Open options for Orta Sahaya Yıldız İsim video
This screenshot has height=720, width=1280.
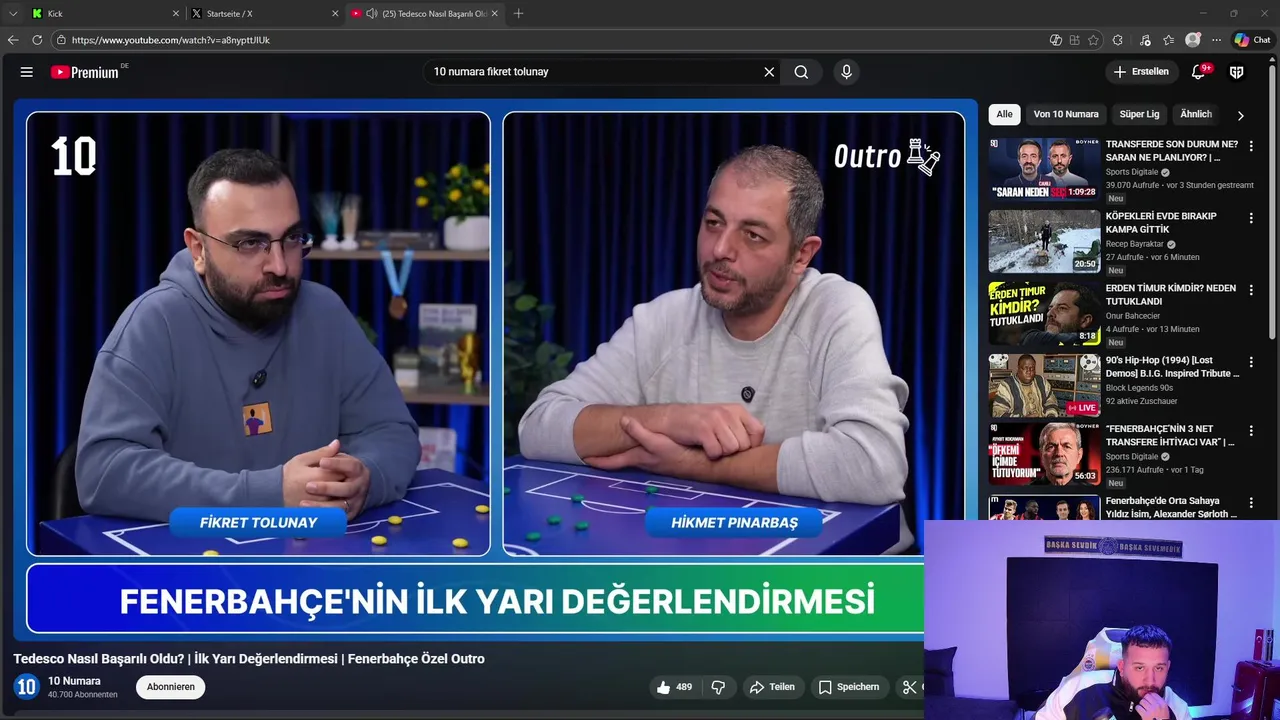[x=1251, y=503]
